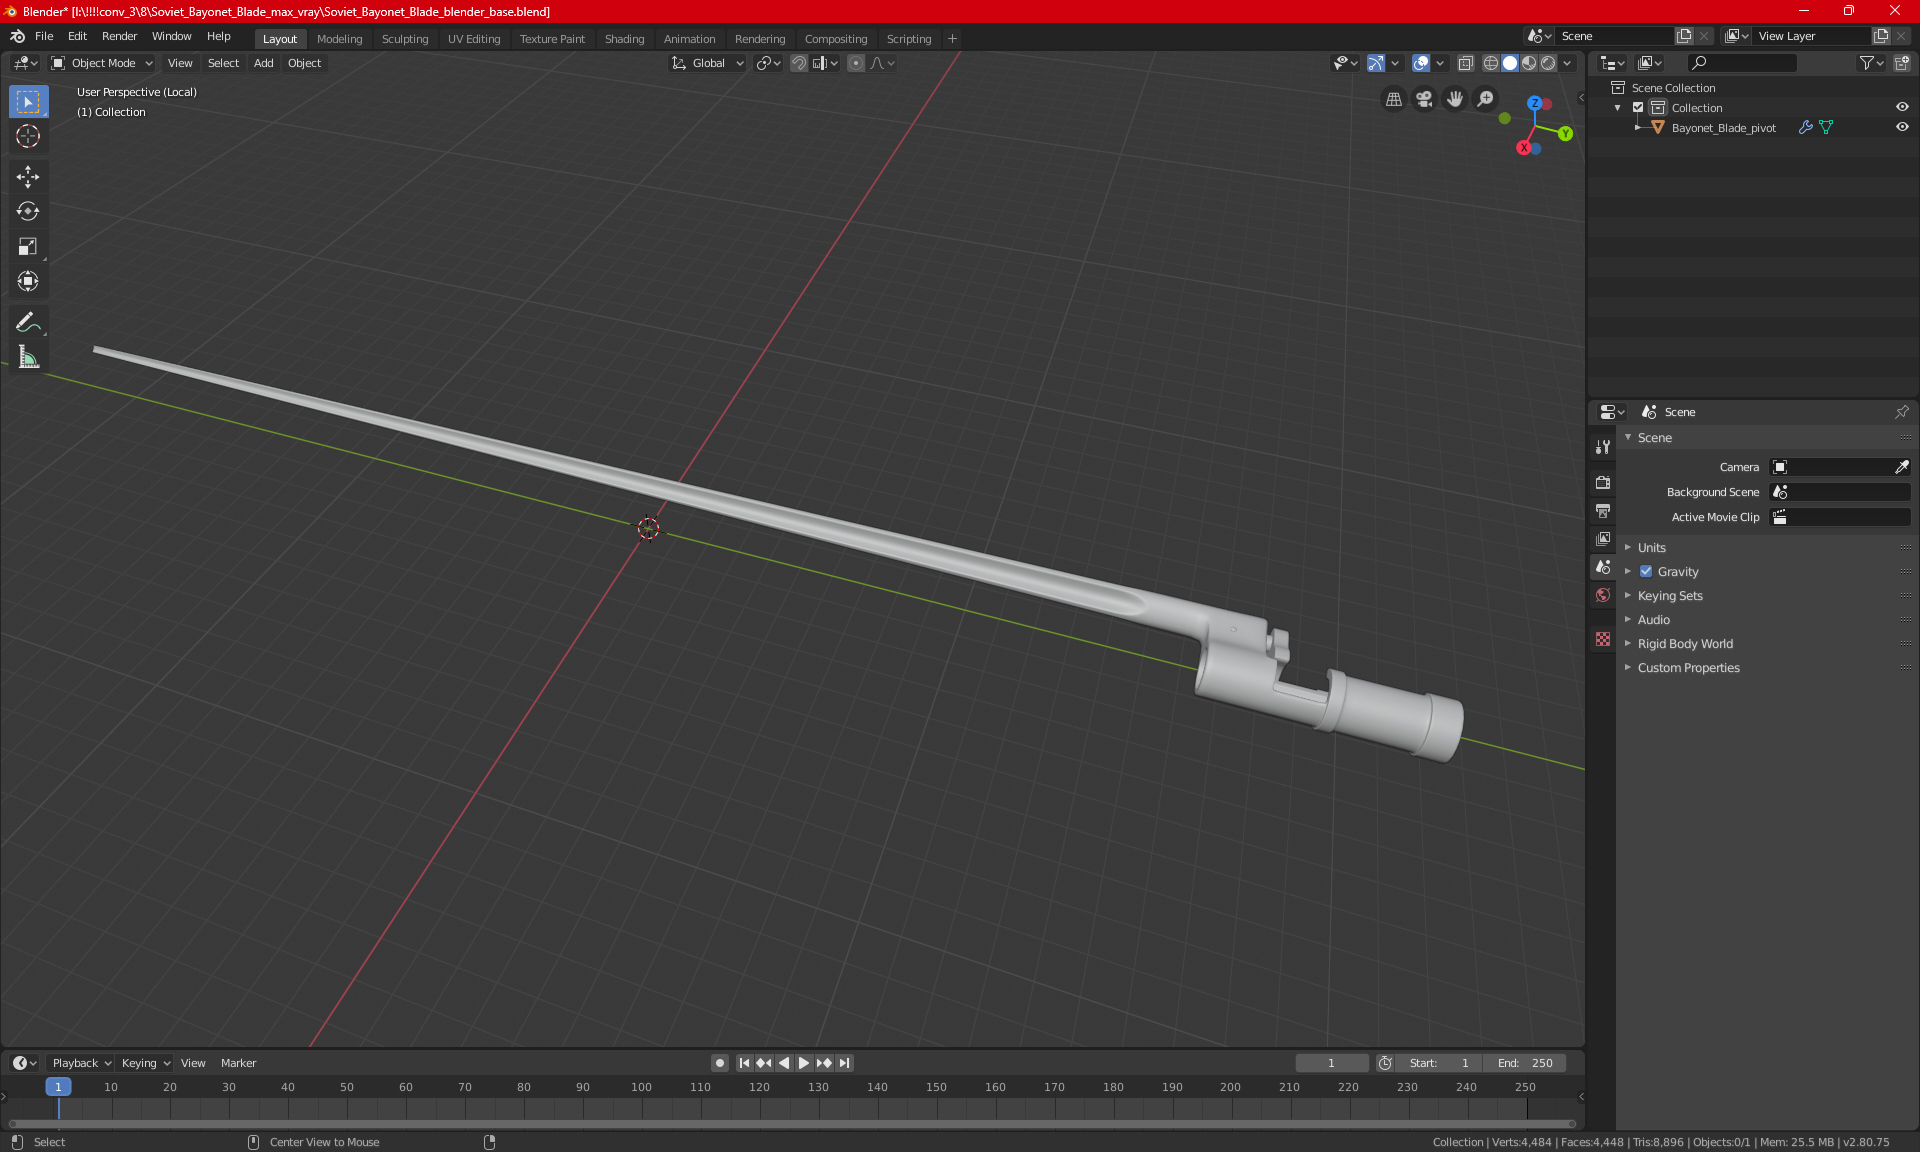This screenshot has height=1152, width=1920.
Task: Open the View Layer properties tab
Action: click(1603, 538)
